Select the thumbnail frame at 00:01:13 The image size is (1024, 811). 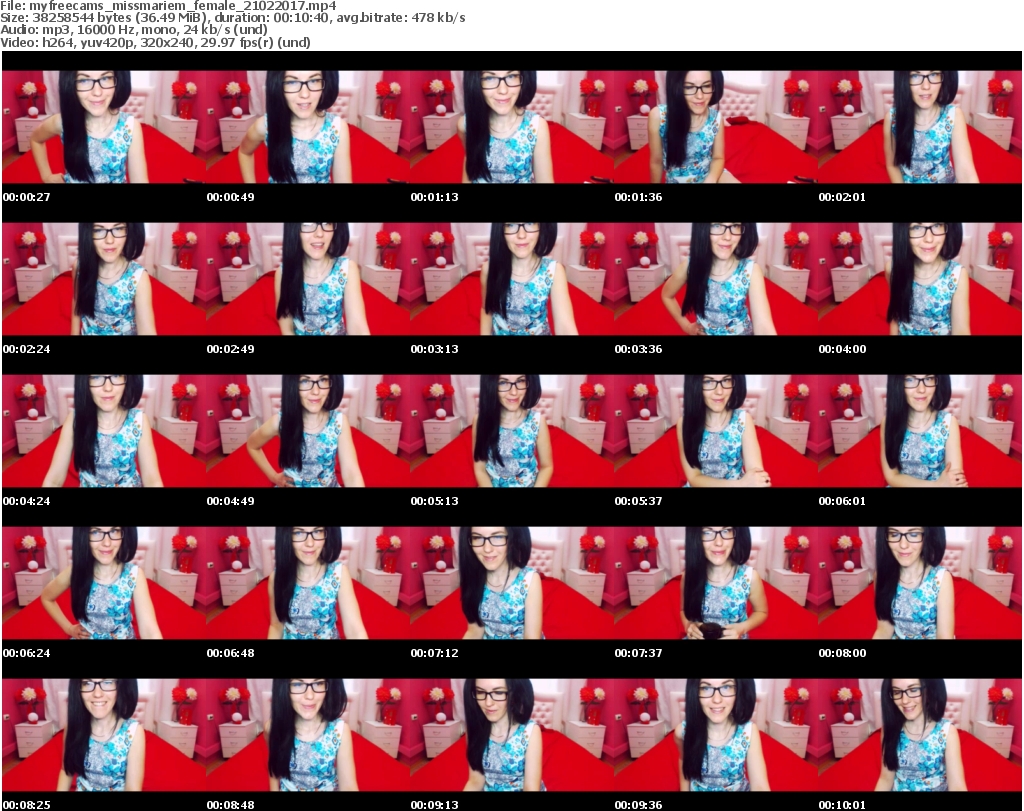coord(512,127)
